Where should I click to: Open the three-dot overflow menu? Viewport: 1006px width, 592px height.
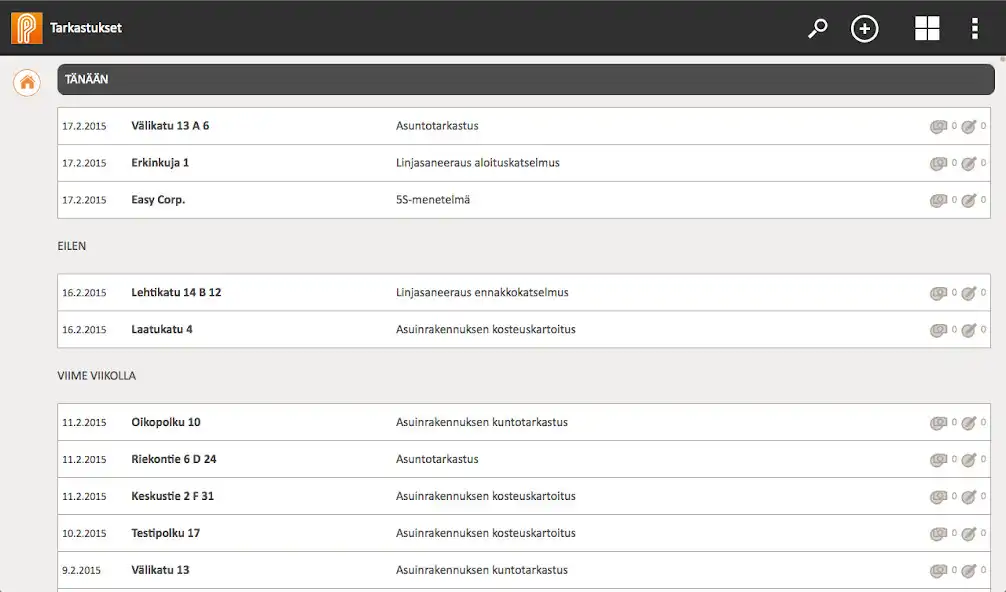click(974, 29)
